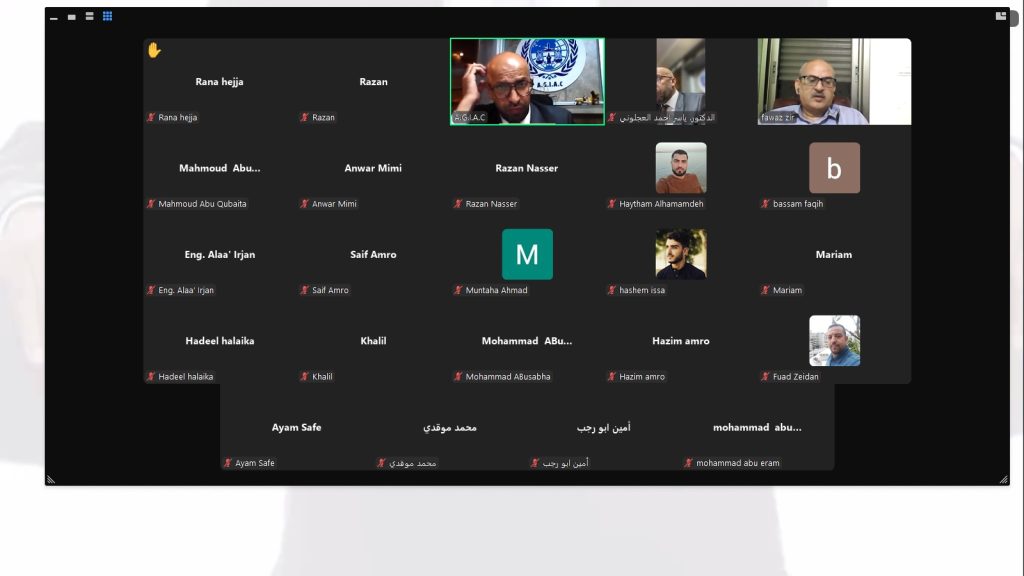Click bassam faqih's brown "b" avatar
This screenshot has height=576, width=1024.
(x=835, y=168)
